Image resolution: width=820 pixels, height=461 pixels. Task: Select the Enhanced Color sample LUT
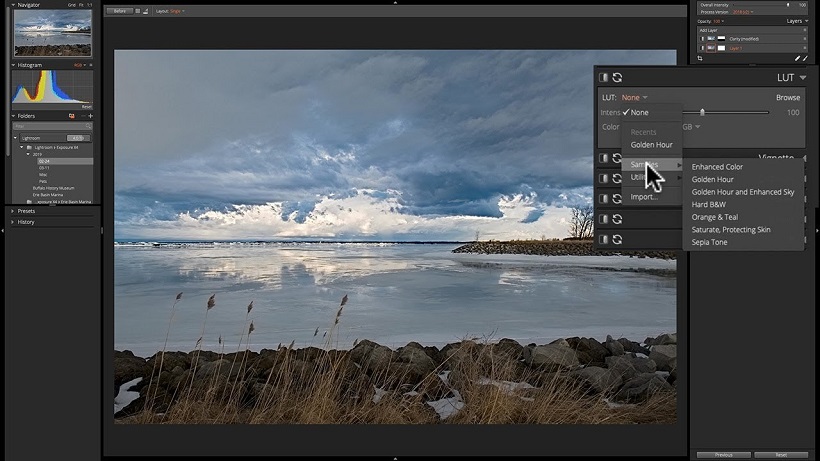717,167
